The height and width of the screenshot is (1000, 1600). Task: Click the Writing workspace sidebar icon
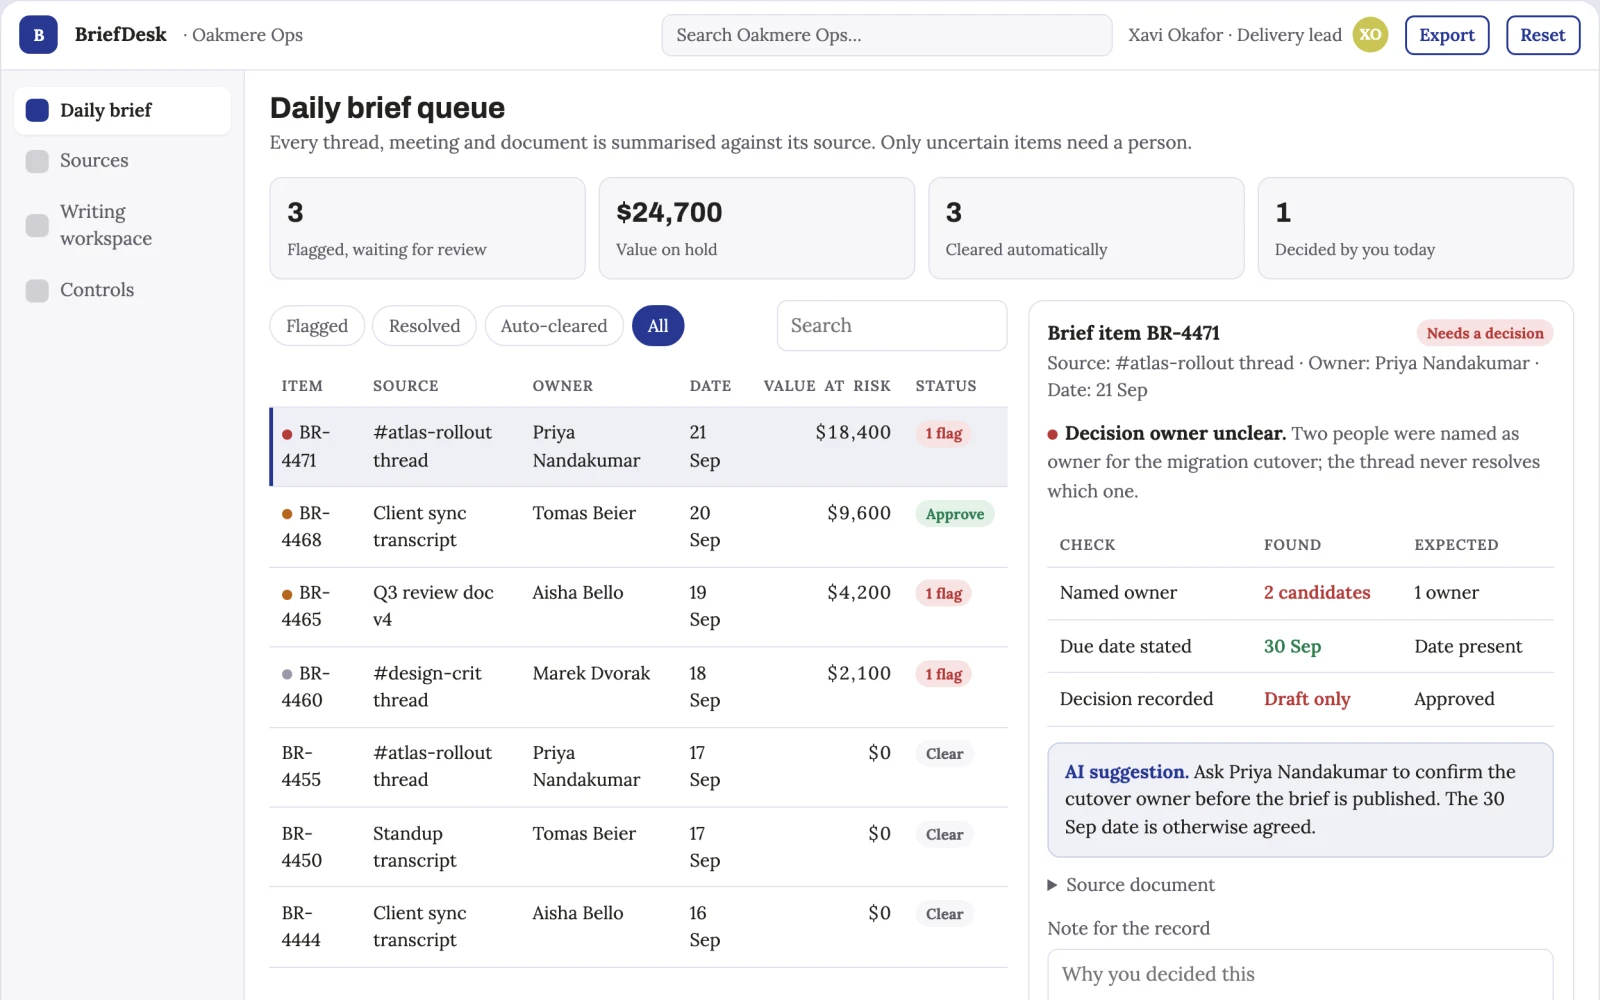[x=37, y=225]
